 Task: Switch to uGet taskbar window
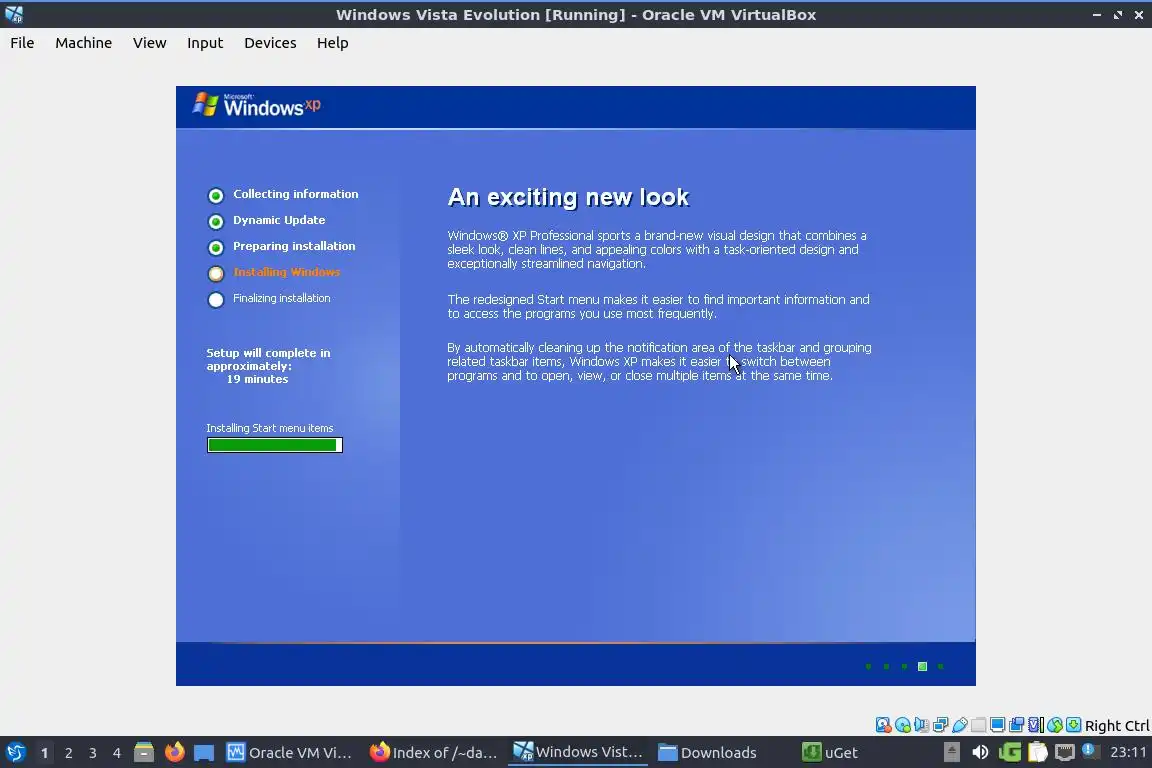864,753
